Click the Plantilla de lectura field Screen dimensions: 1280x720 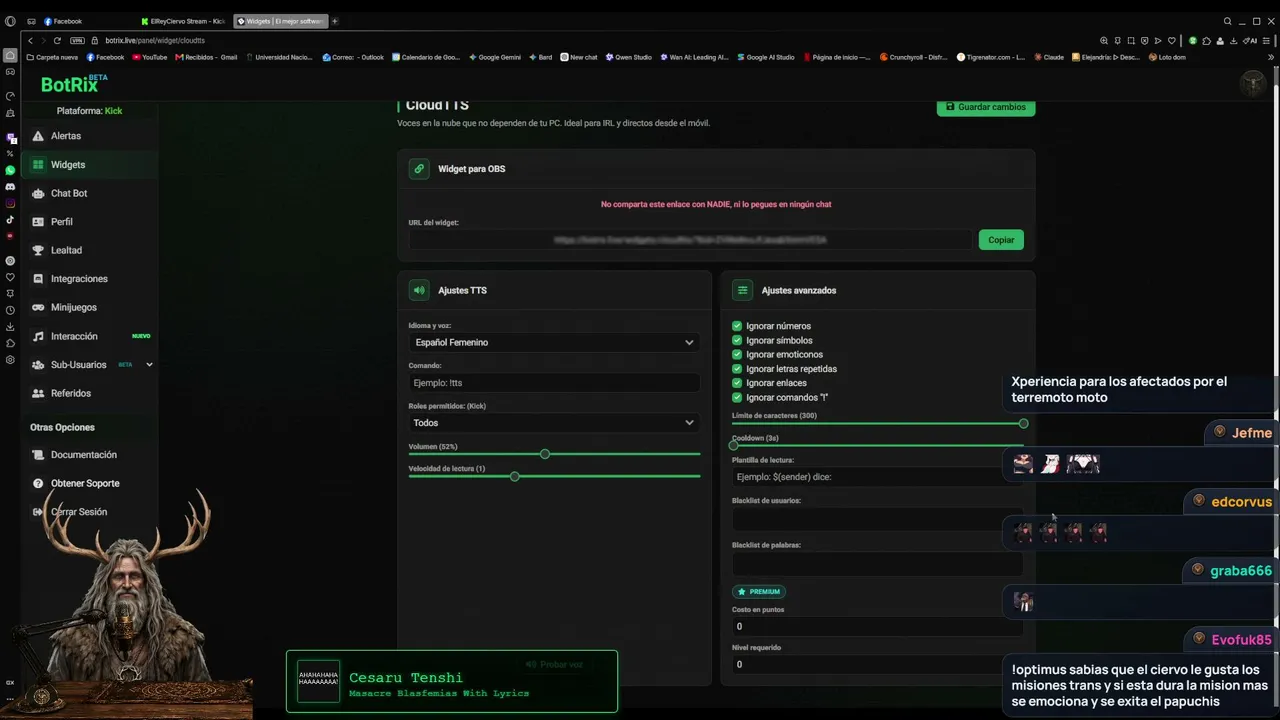(877, 477)
